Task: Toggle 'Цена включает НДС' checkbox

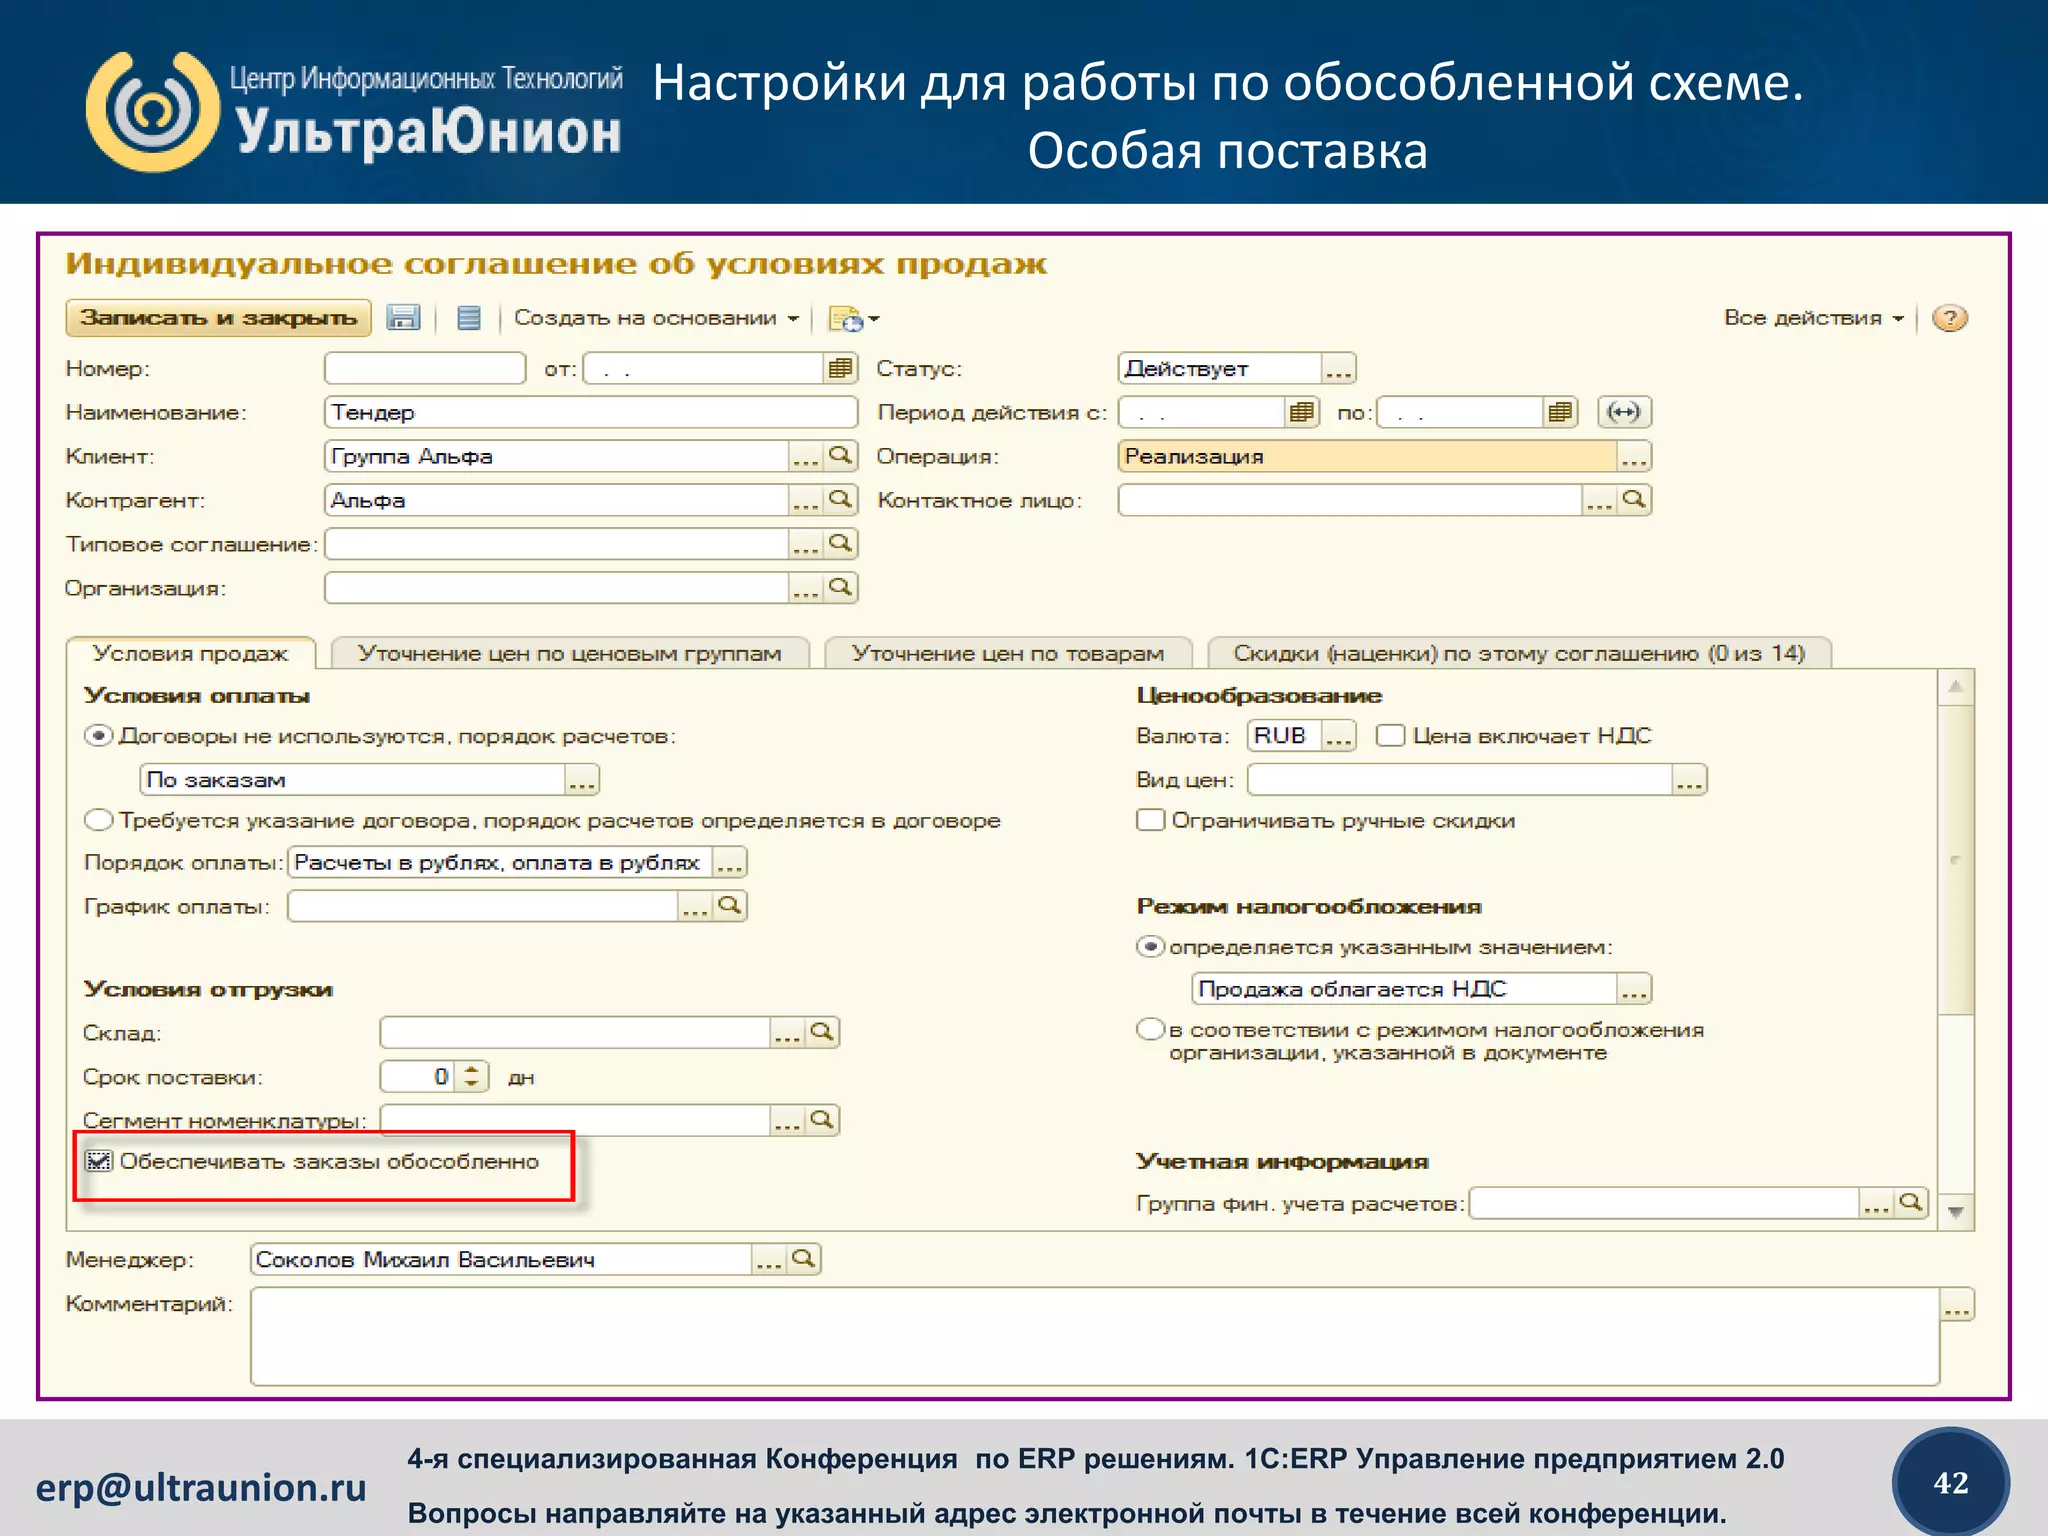Action: [x=1390, y=736]
